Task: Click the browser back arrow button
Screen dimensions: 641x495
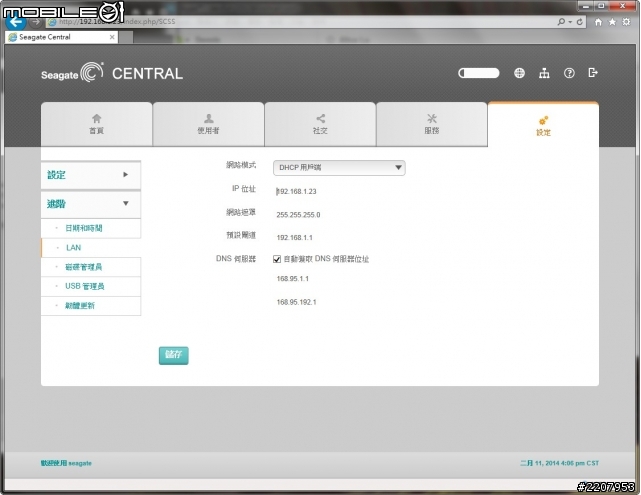Action: (15, 21)
